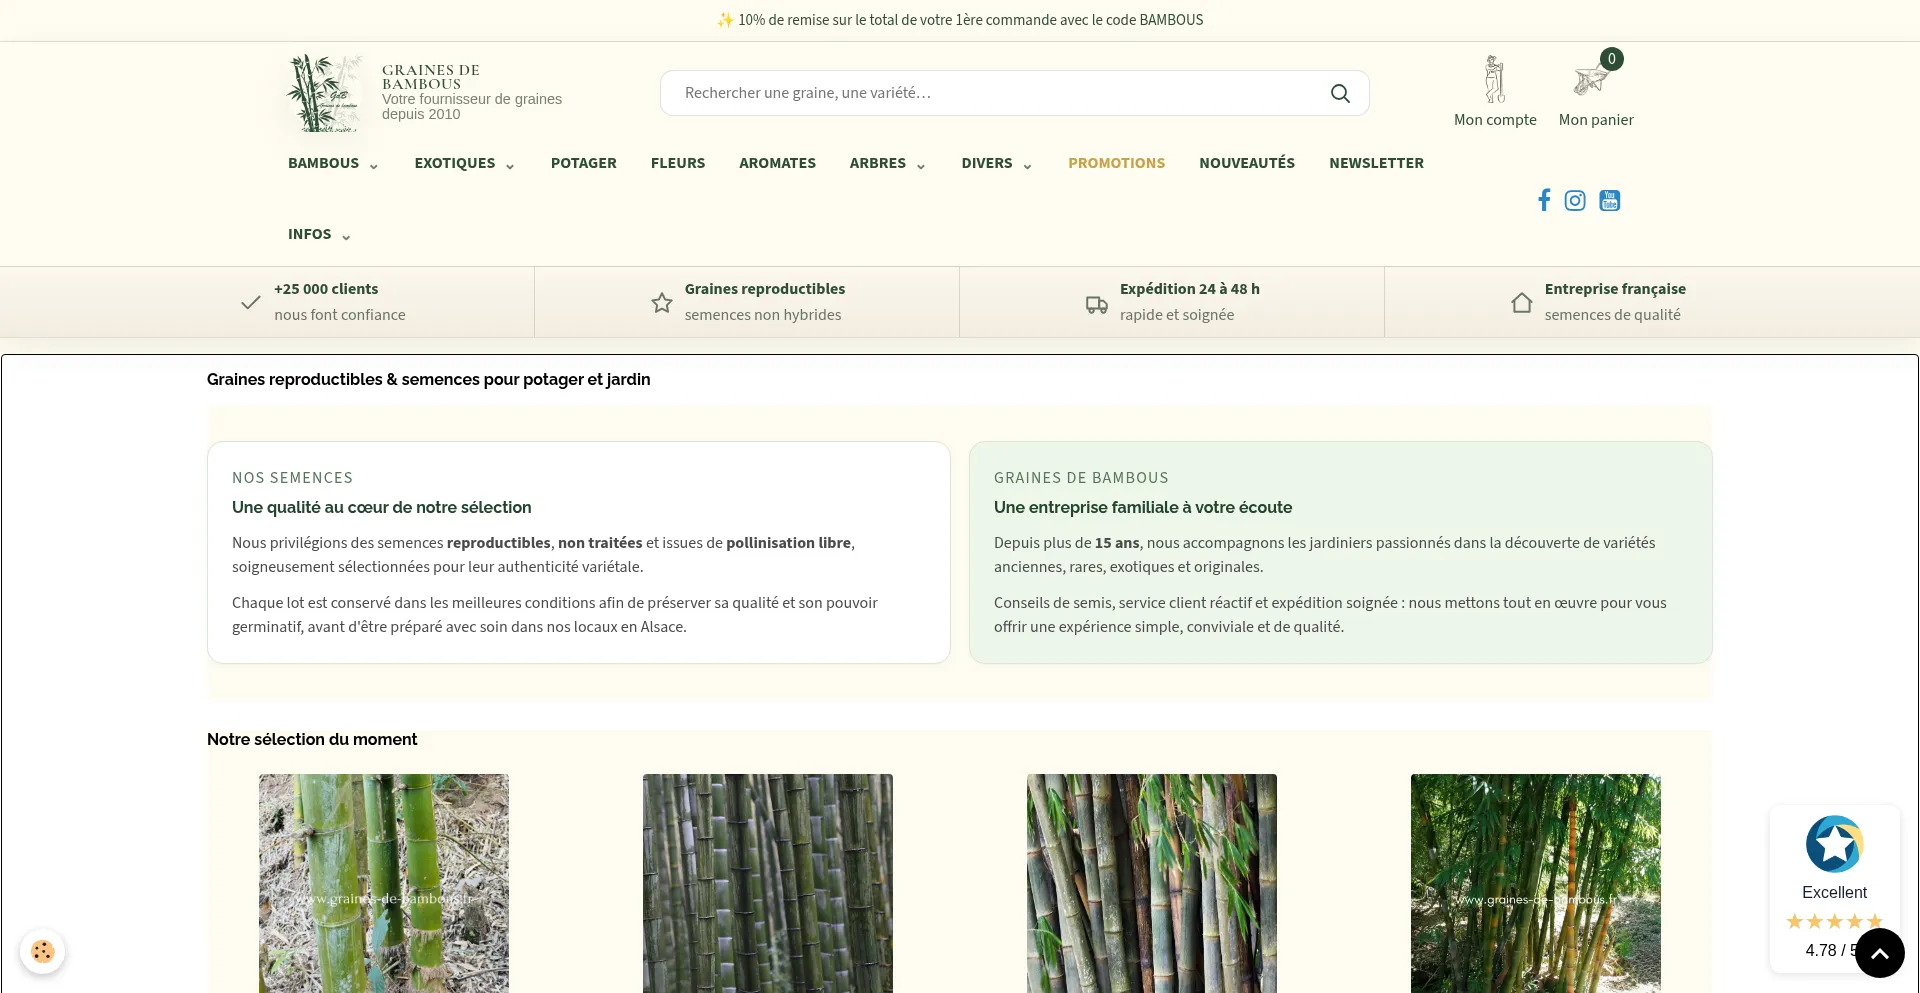Click the GRAINES DE BAMBOUS site title
The width and height of the screenshot is (1920, 993).
tap(431, 77)
